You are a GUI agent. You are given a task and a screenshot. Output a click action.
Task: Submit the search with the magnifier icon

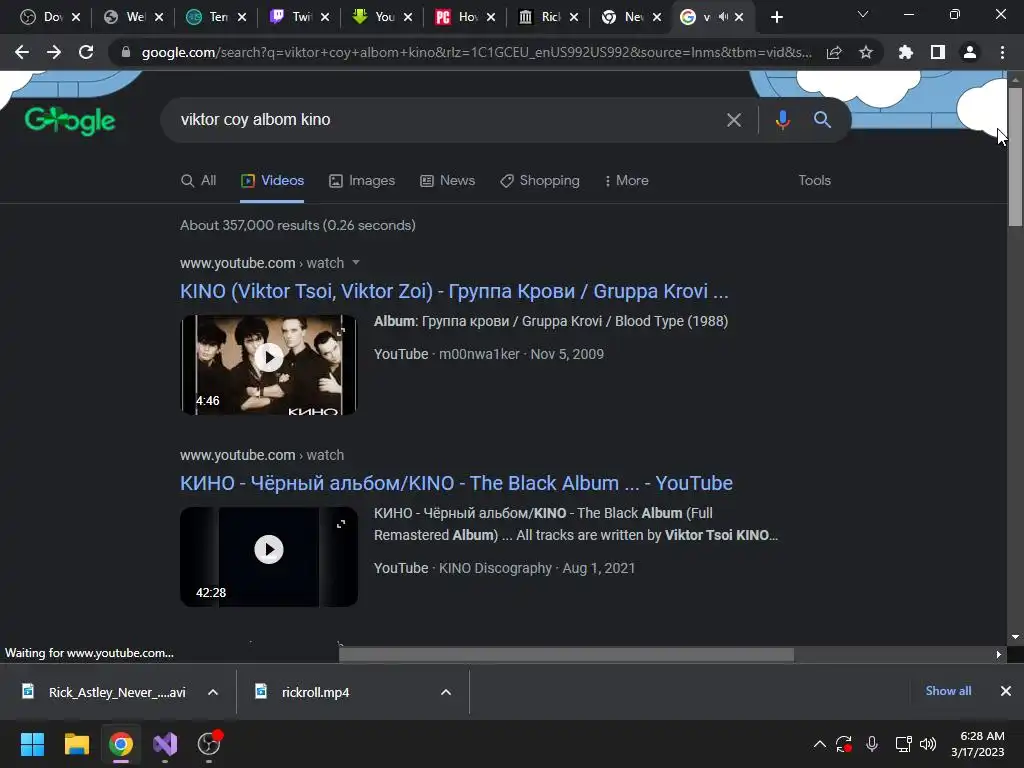pyautogui.click(x=822, y=120)
